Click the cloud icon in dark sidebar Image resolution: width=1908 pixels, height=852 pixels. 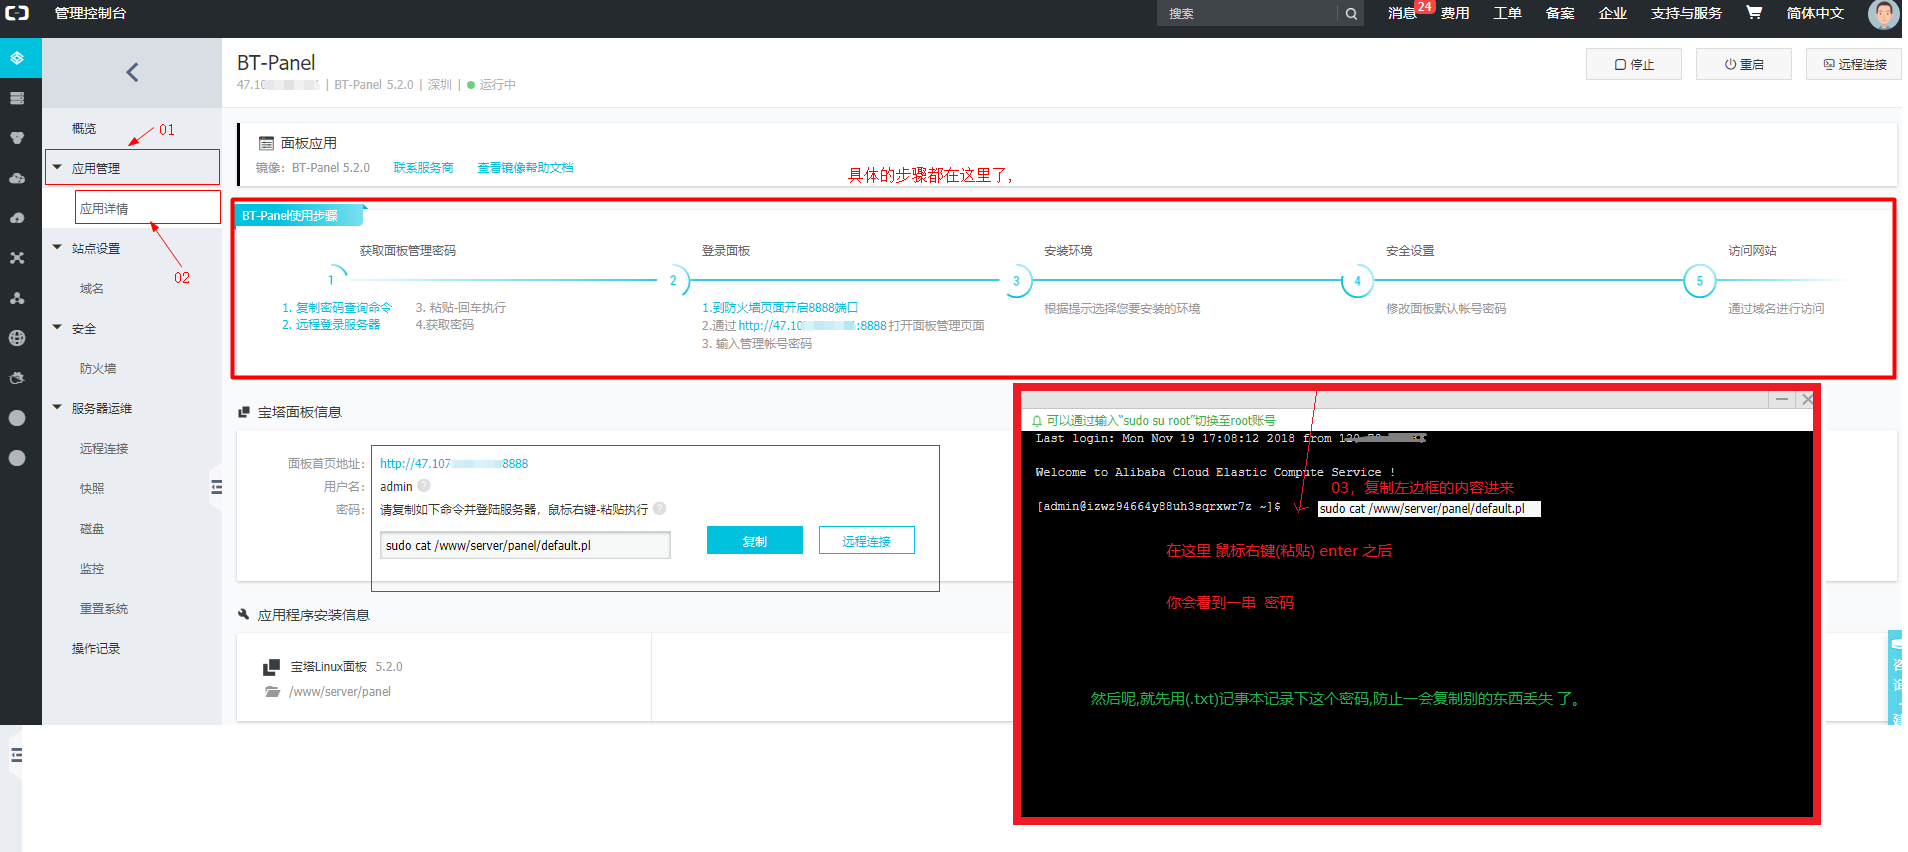[17, 178]
